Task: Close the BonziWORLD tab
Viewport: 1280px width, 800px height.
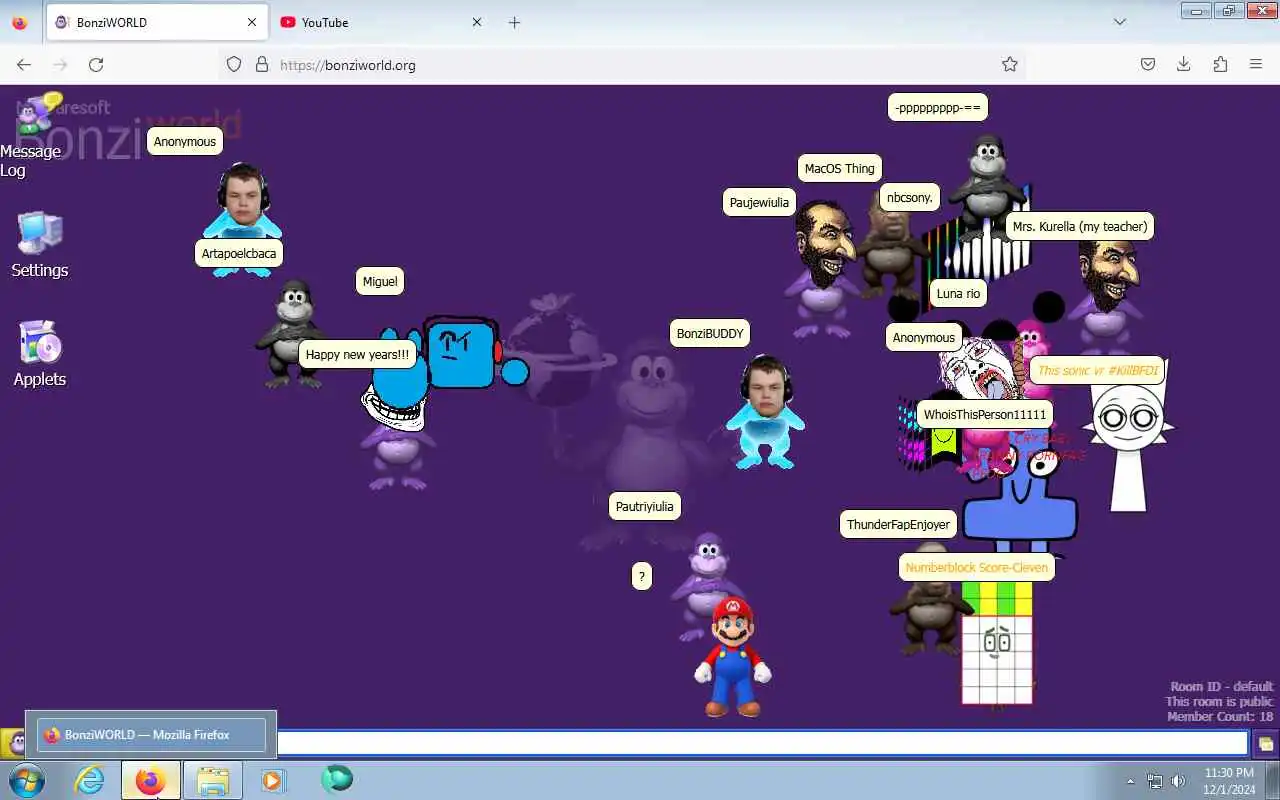Action: click(x=252, y=22)
